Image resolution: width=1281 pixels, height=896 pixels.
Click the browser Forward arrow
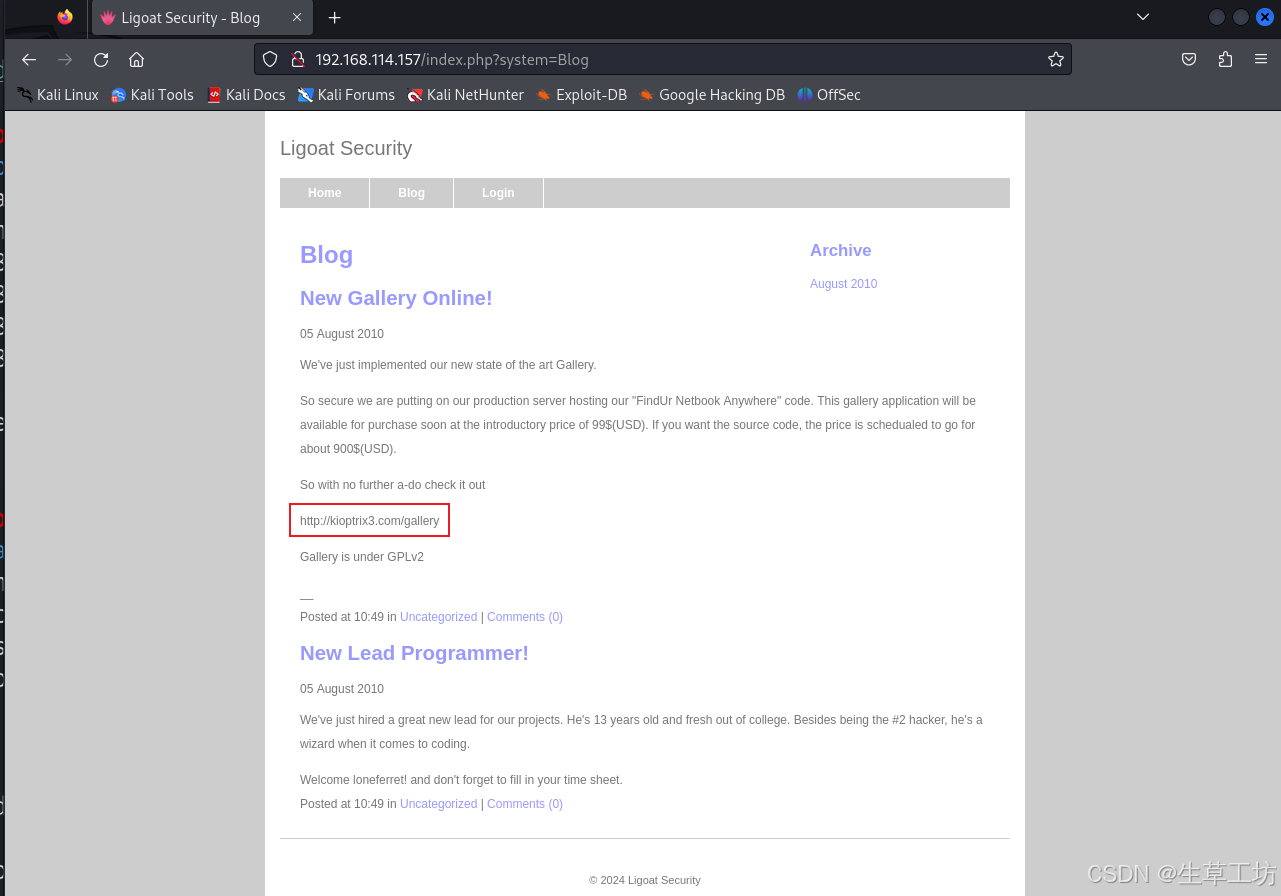(65, 60)
